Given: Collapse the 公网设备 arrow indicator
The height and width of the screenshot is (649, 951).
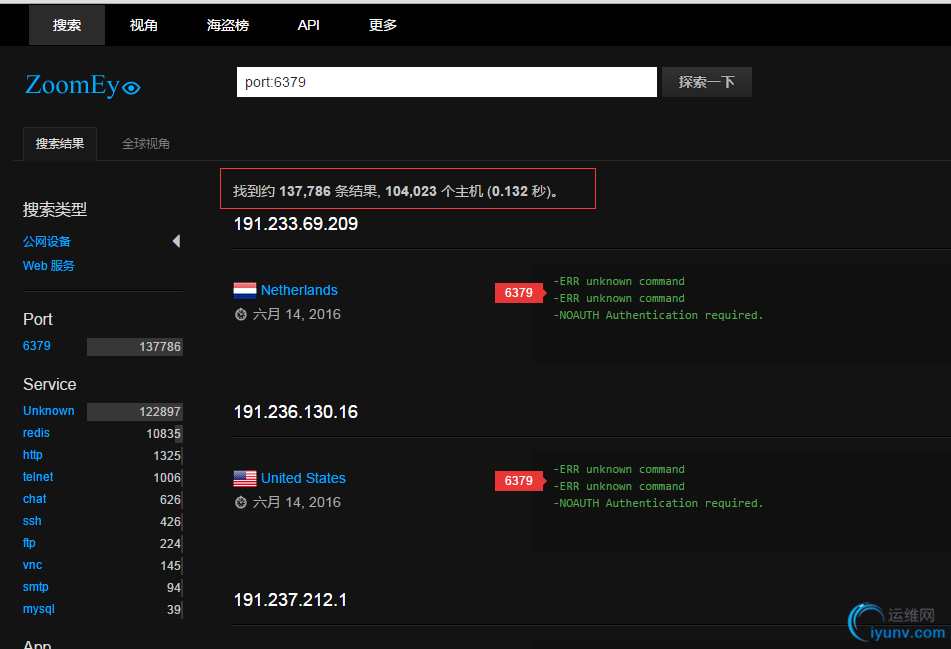Looking at the screenshot, I should point(176,241).
